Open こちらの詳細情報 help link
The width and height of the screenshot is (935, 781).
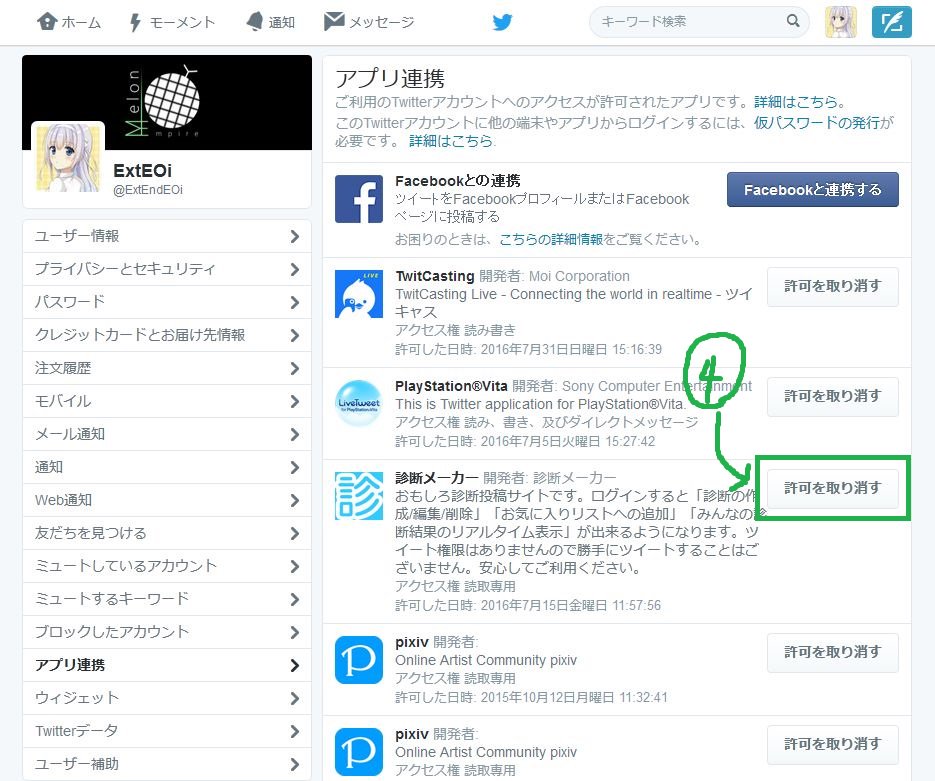coord(551,239)
